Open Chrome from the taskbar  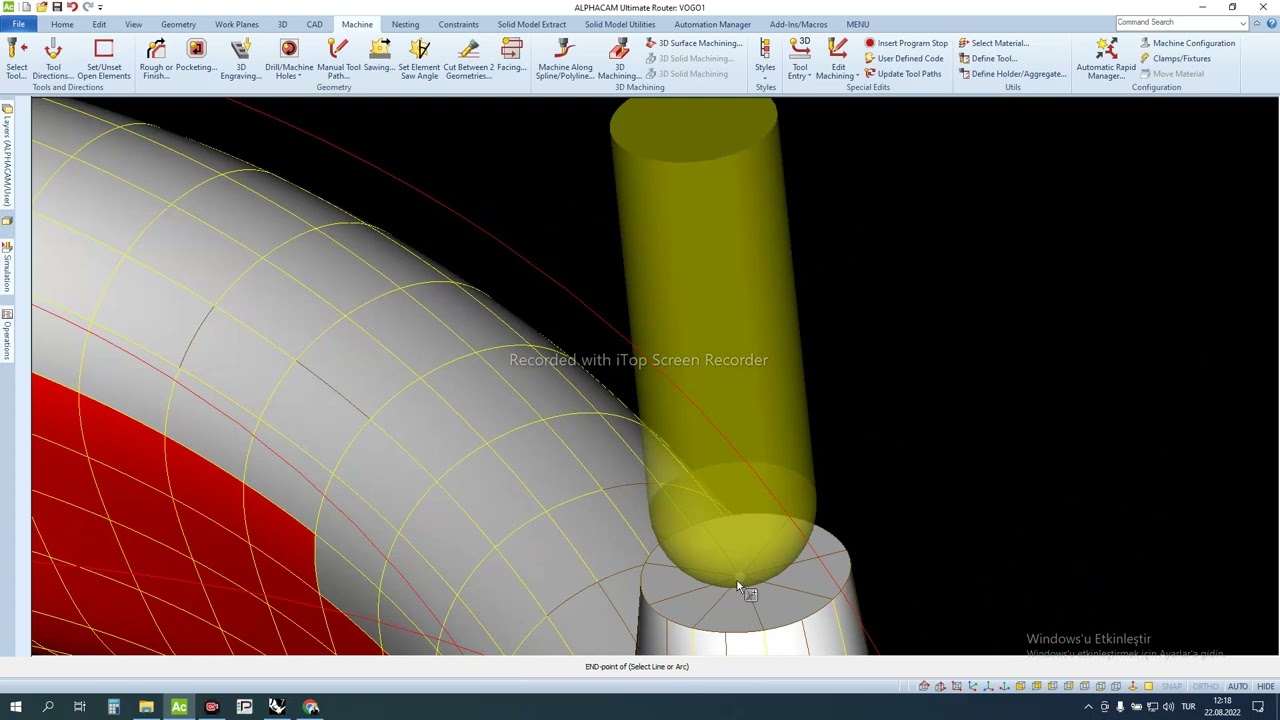(x=311, y=707)
